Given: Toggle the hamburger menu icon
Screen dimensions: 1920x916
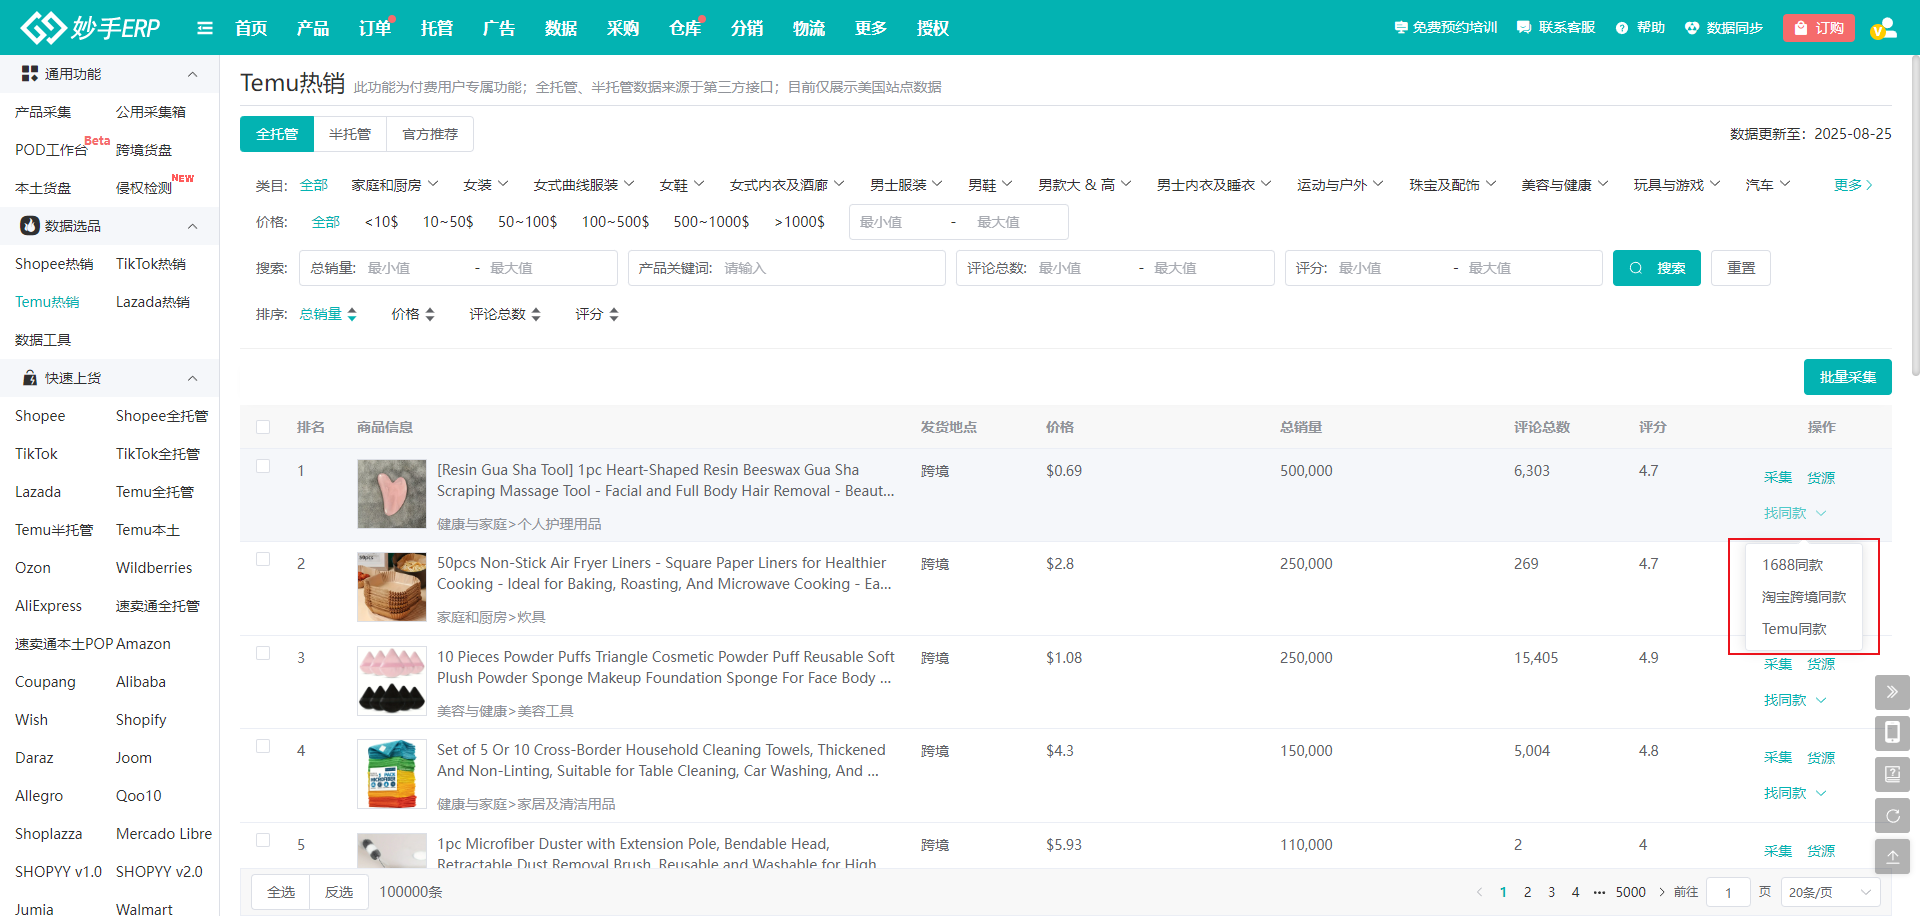Looking at the screenshot, I should [205, 28].
